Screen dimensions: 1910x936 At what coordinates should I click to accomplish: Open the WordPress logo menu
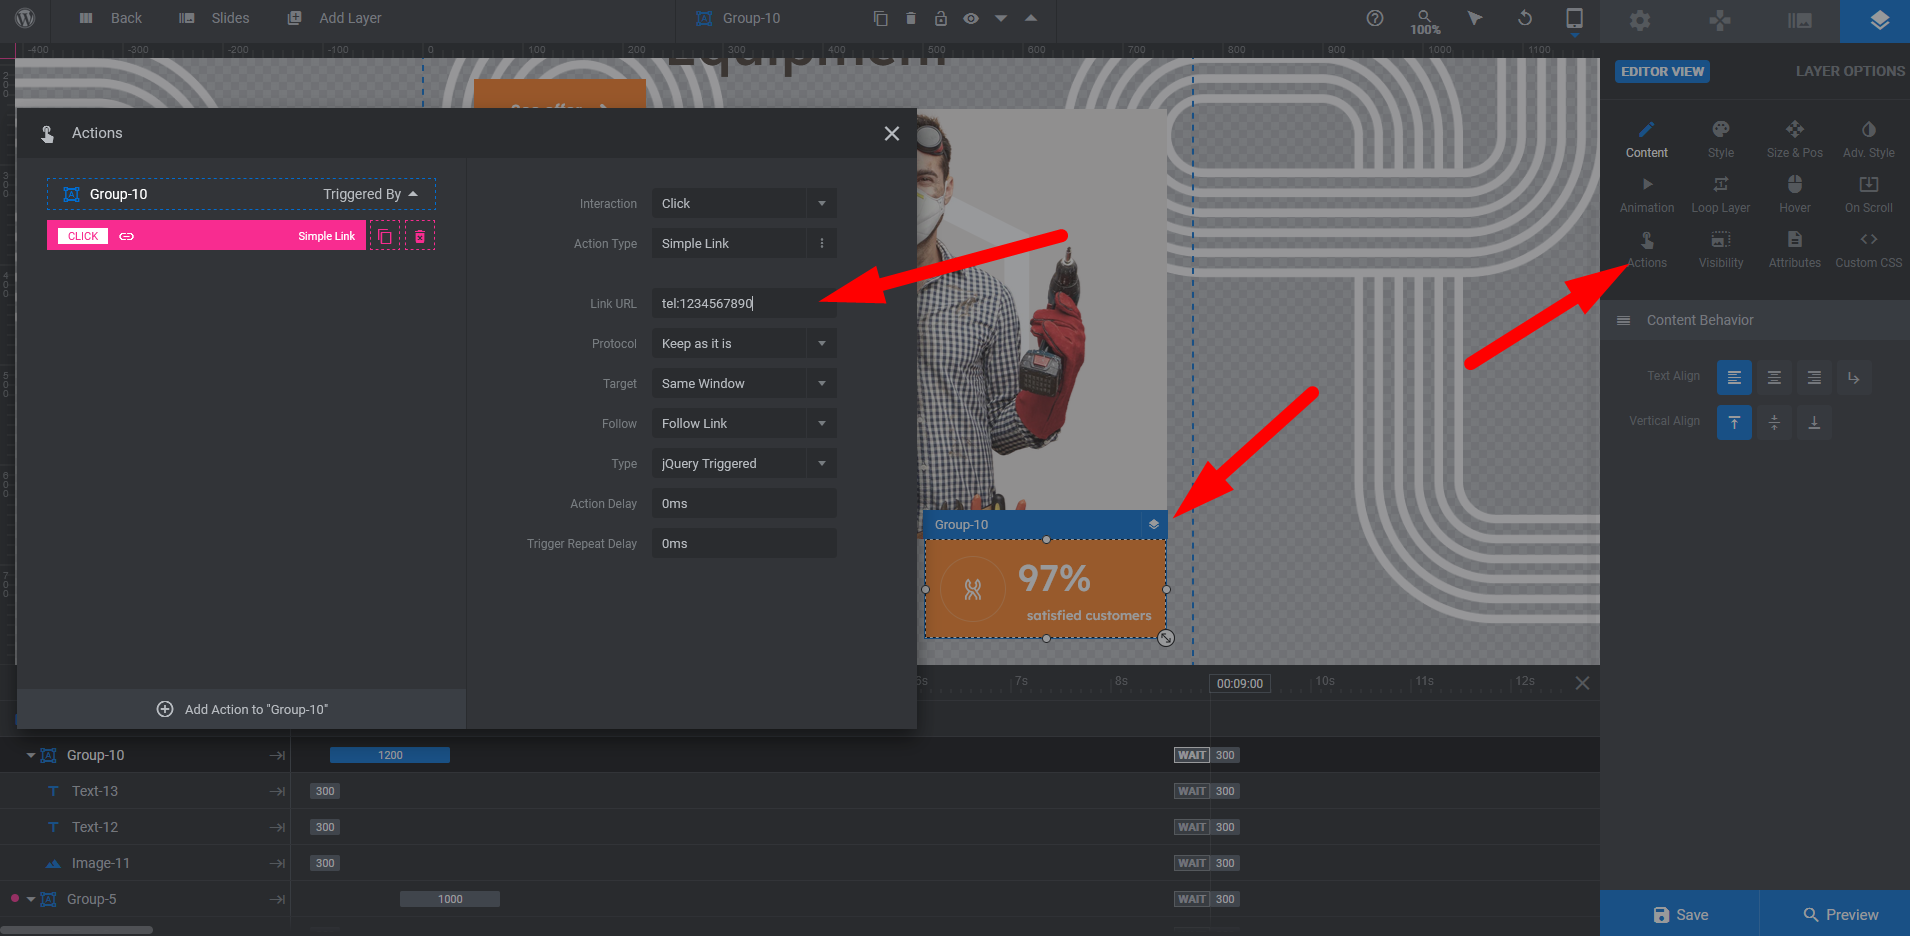(x=26, y=18)
